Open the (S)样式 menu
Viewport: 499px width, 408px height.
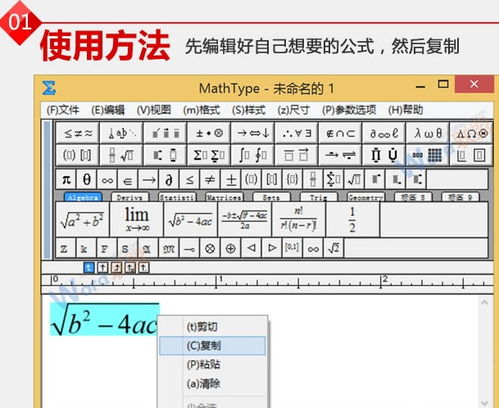tap(249, 110)
